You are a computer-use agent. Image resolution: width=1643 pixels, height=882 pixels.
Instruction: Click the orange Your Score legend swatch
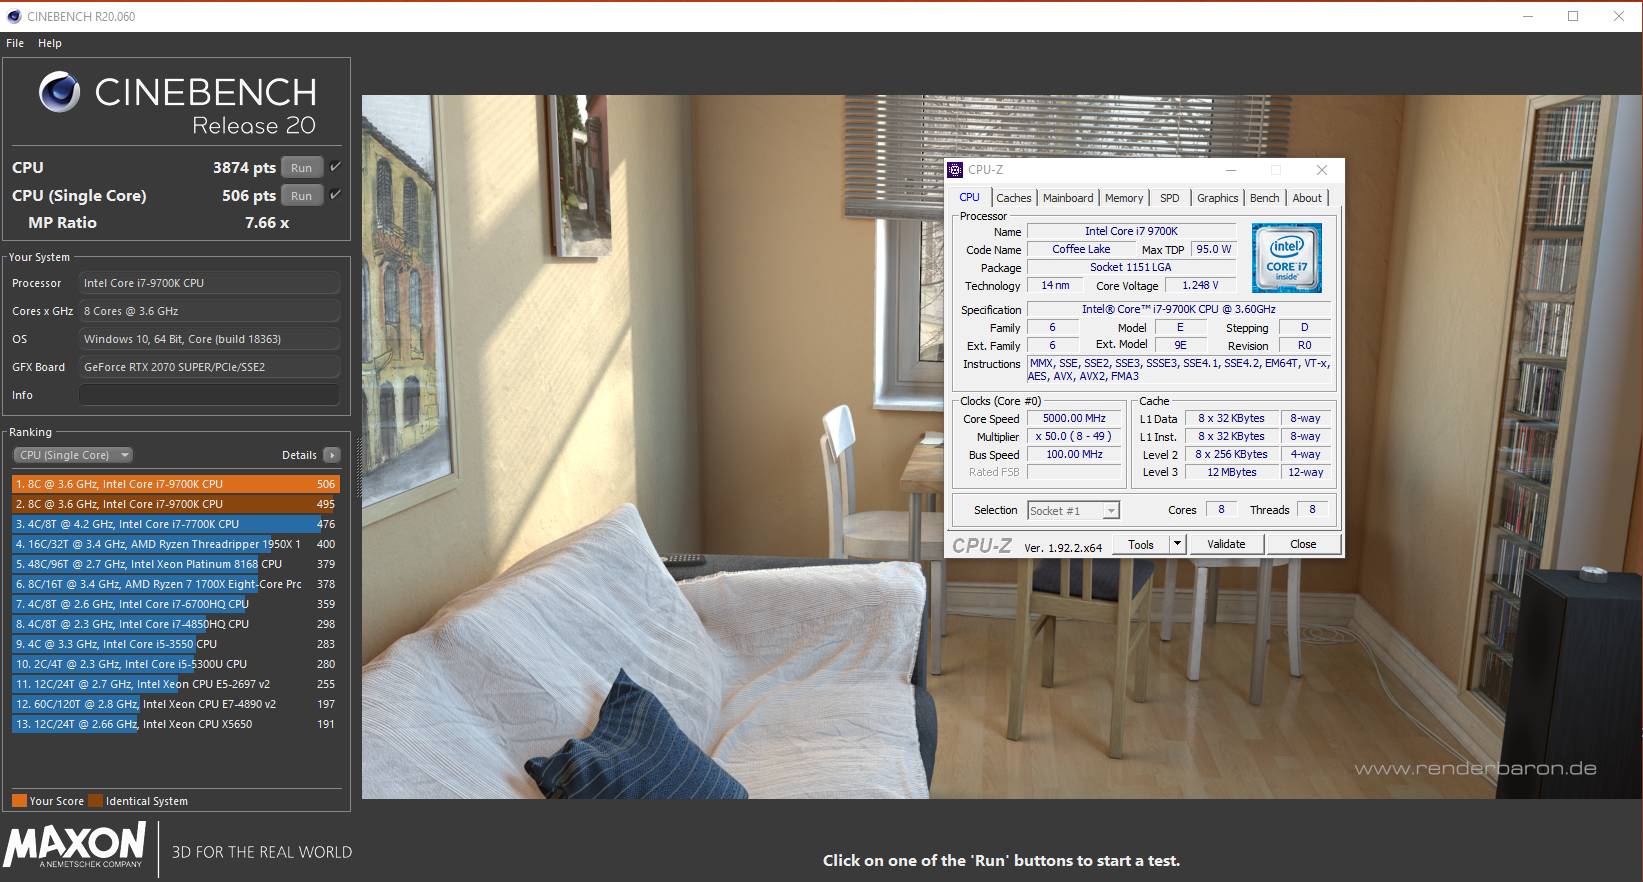[x=19, y=801]
